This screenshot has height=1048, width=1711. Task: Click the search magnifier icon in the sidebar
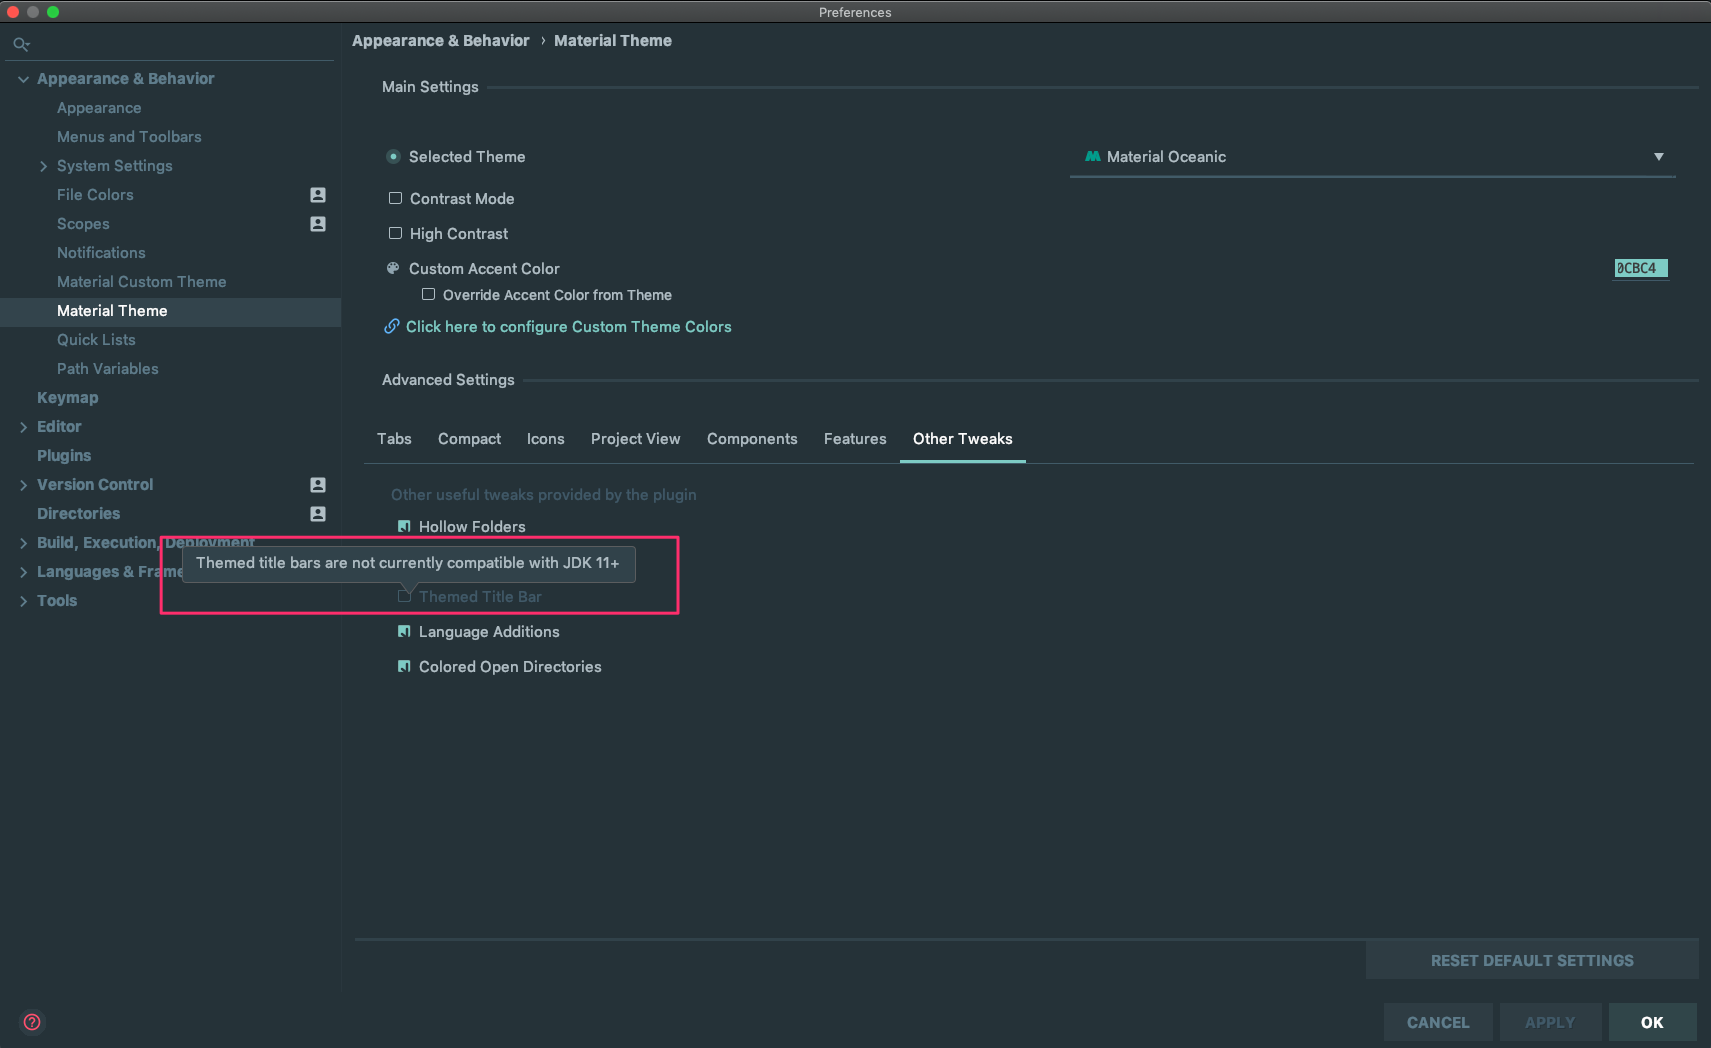[21, 44]
